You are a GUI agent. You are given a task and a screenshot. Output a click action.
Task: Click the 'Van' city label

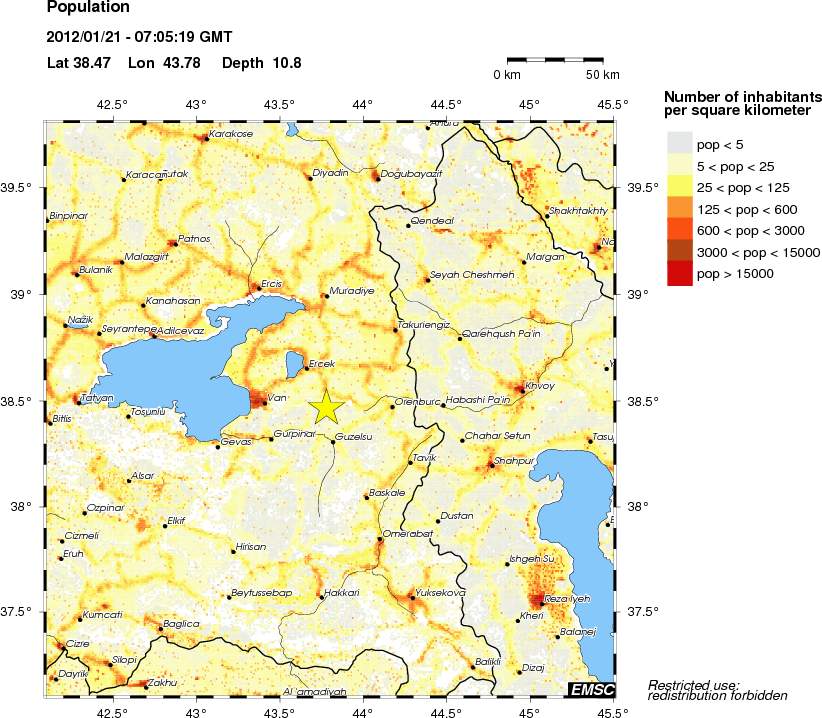(x=277, y=397)
